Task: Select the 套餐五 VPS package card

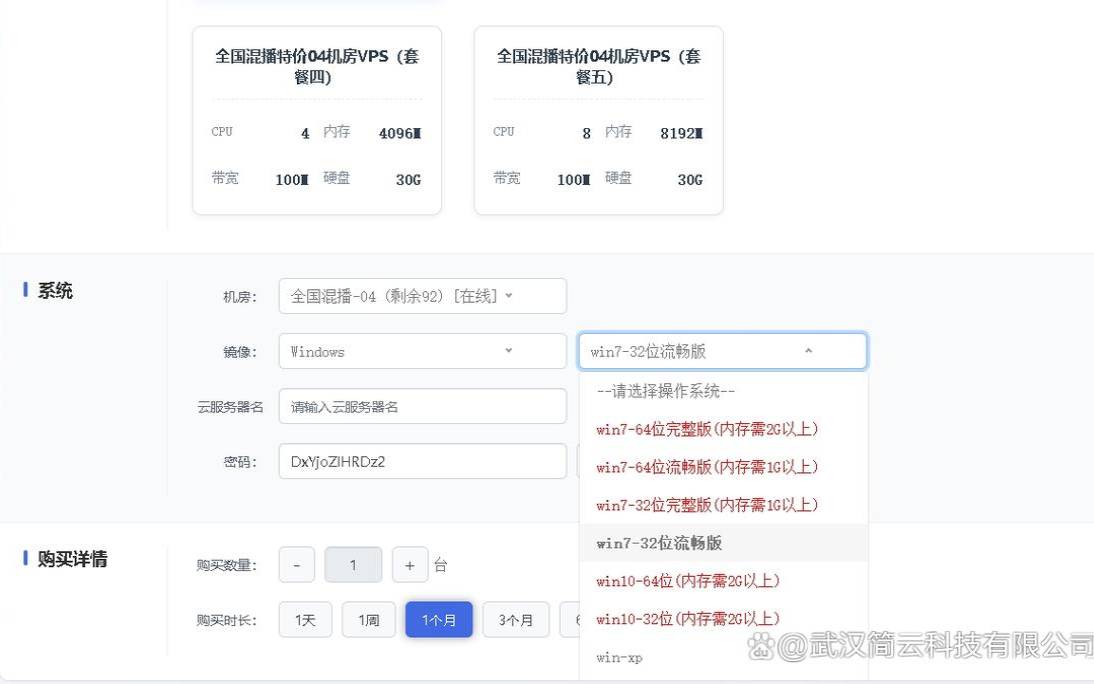Action: 598,120
